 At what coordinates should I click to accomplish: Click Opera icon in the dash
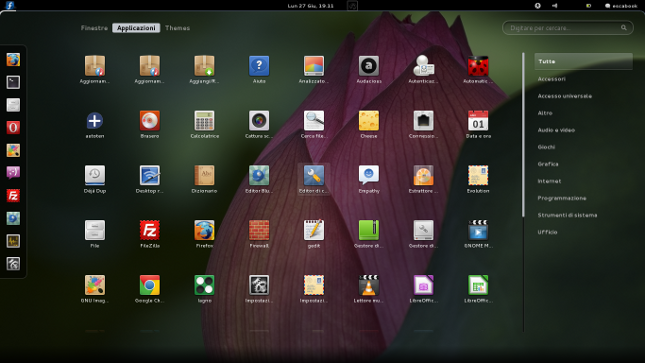[13, 128]
